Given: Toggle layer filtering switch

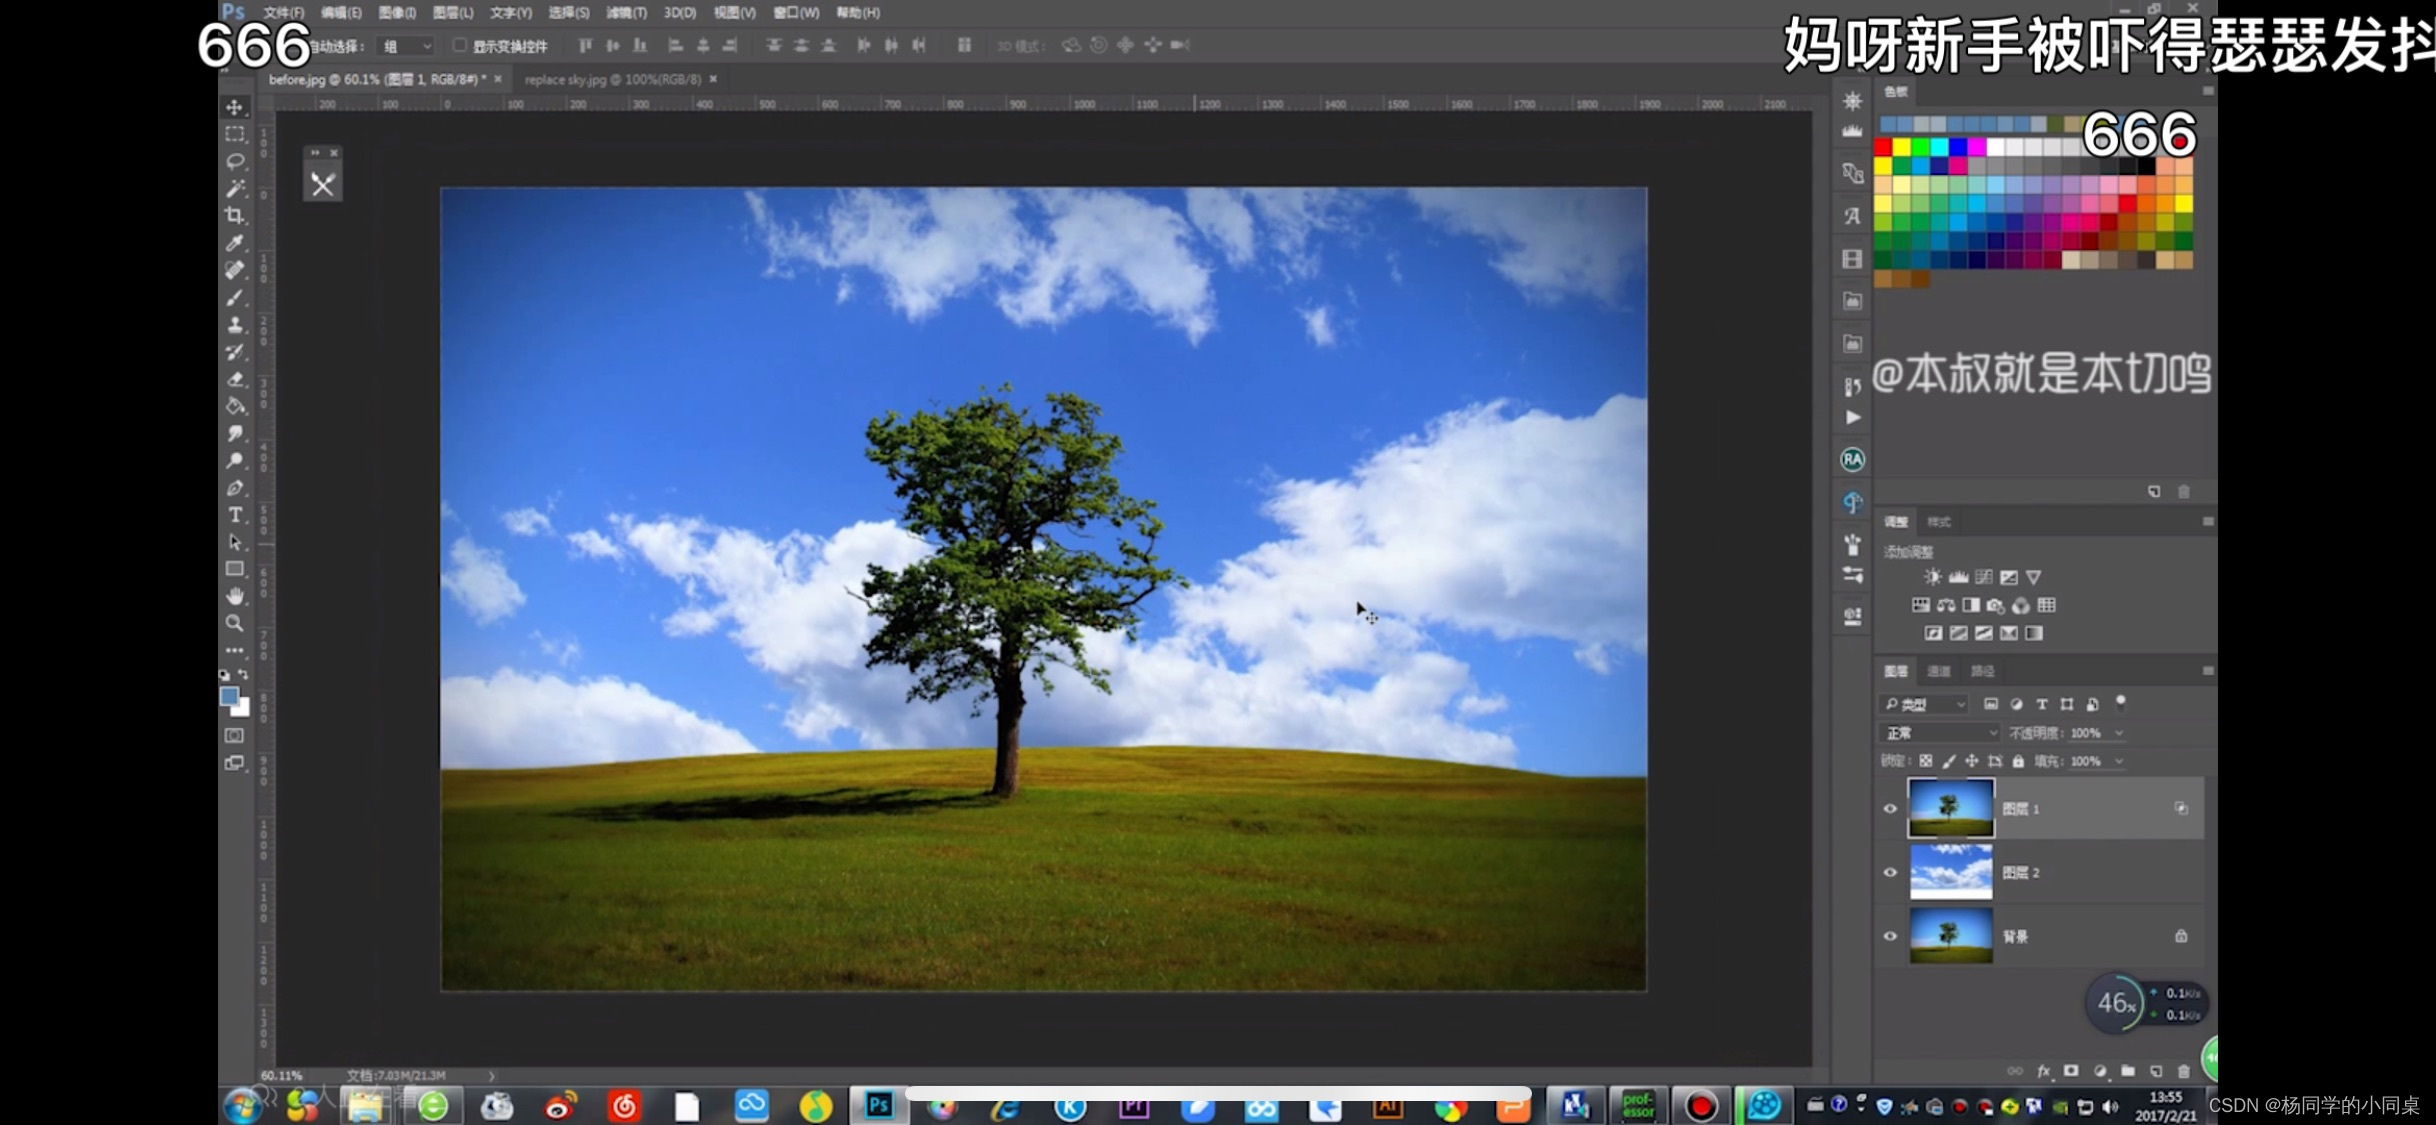Looking at the screenshot, I should click(x=2120, y=701).
